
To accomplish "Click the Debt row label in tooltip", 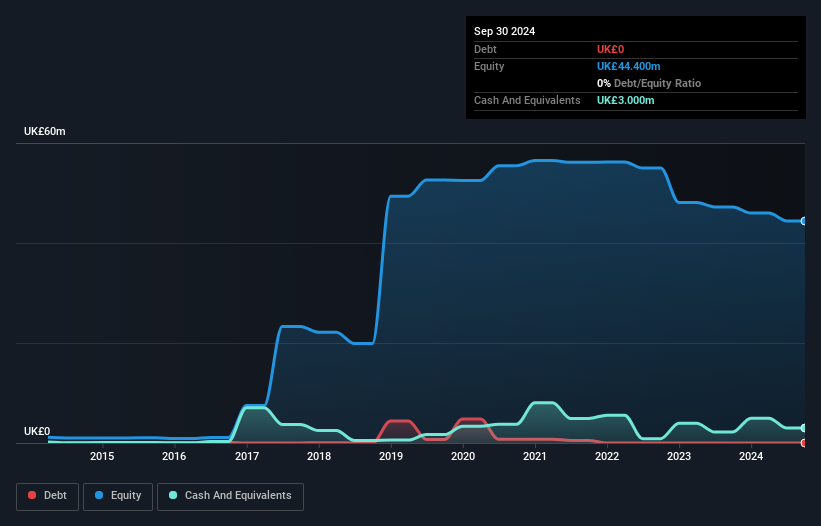I will point(485,49).
